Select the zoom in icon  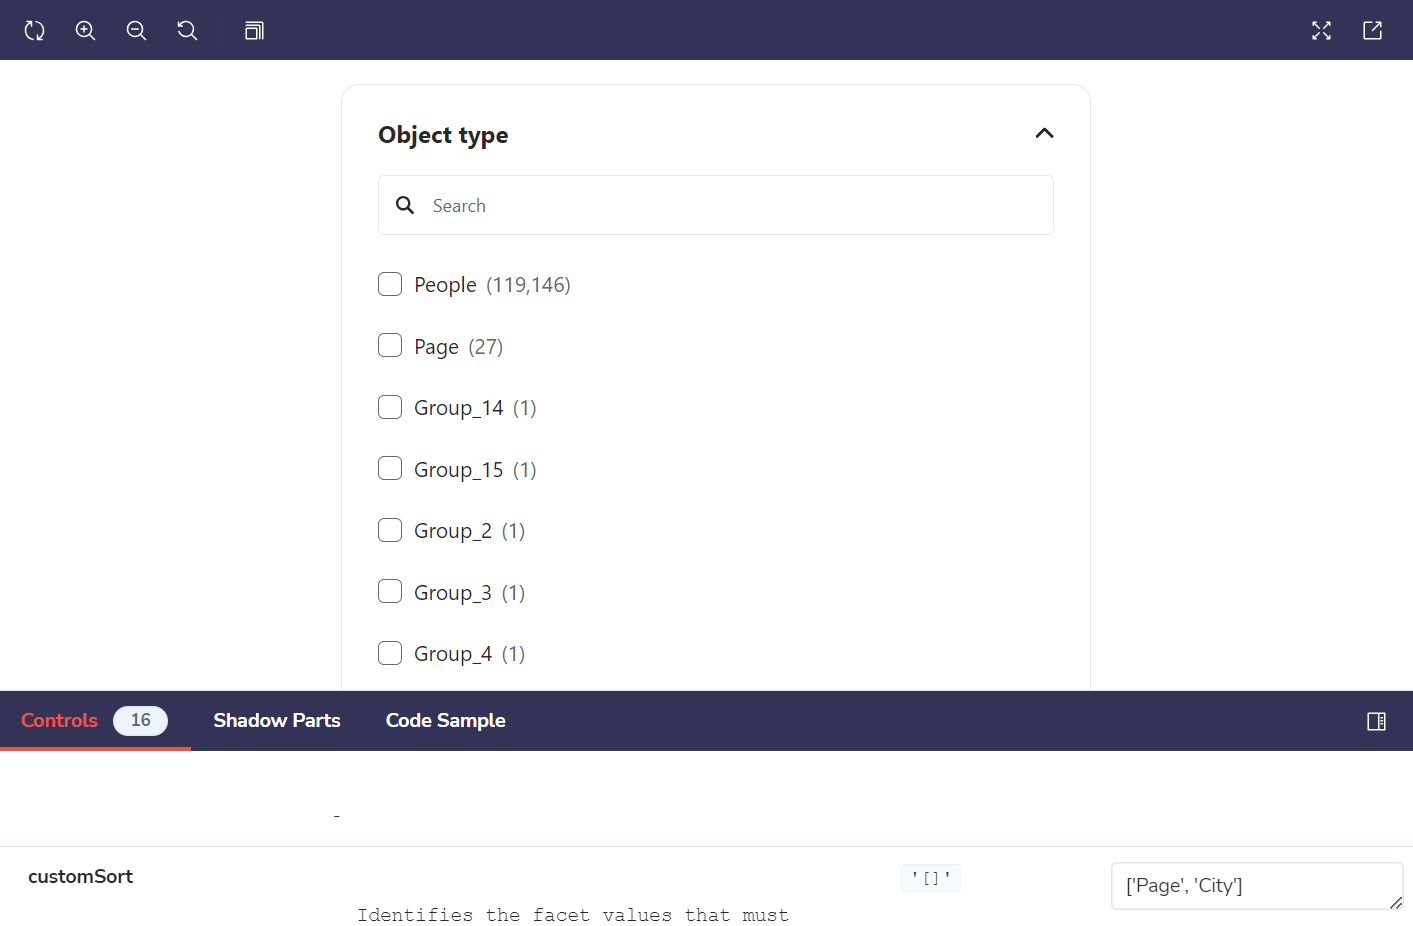pos(85,30)
